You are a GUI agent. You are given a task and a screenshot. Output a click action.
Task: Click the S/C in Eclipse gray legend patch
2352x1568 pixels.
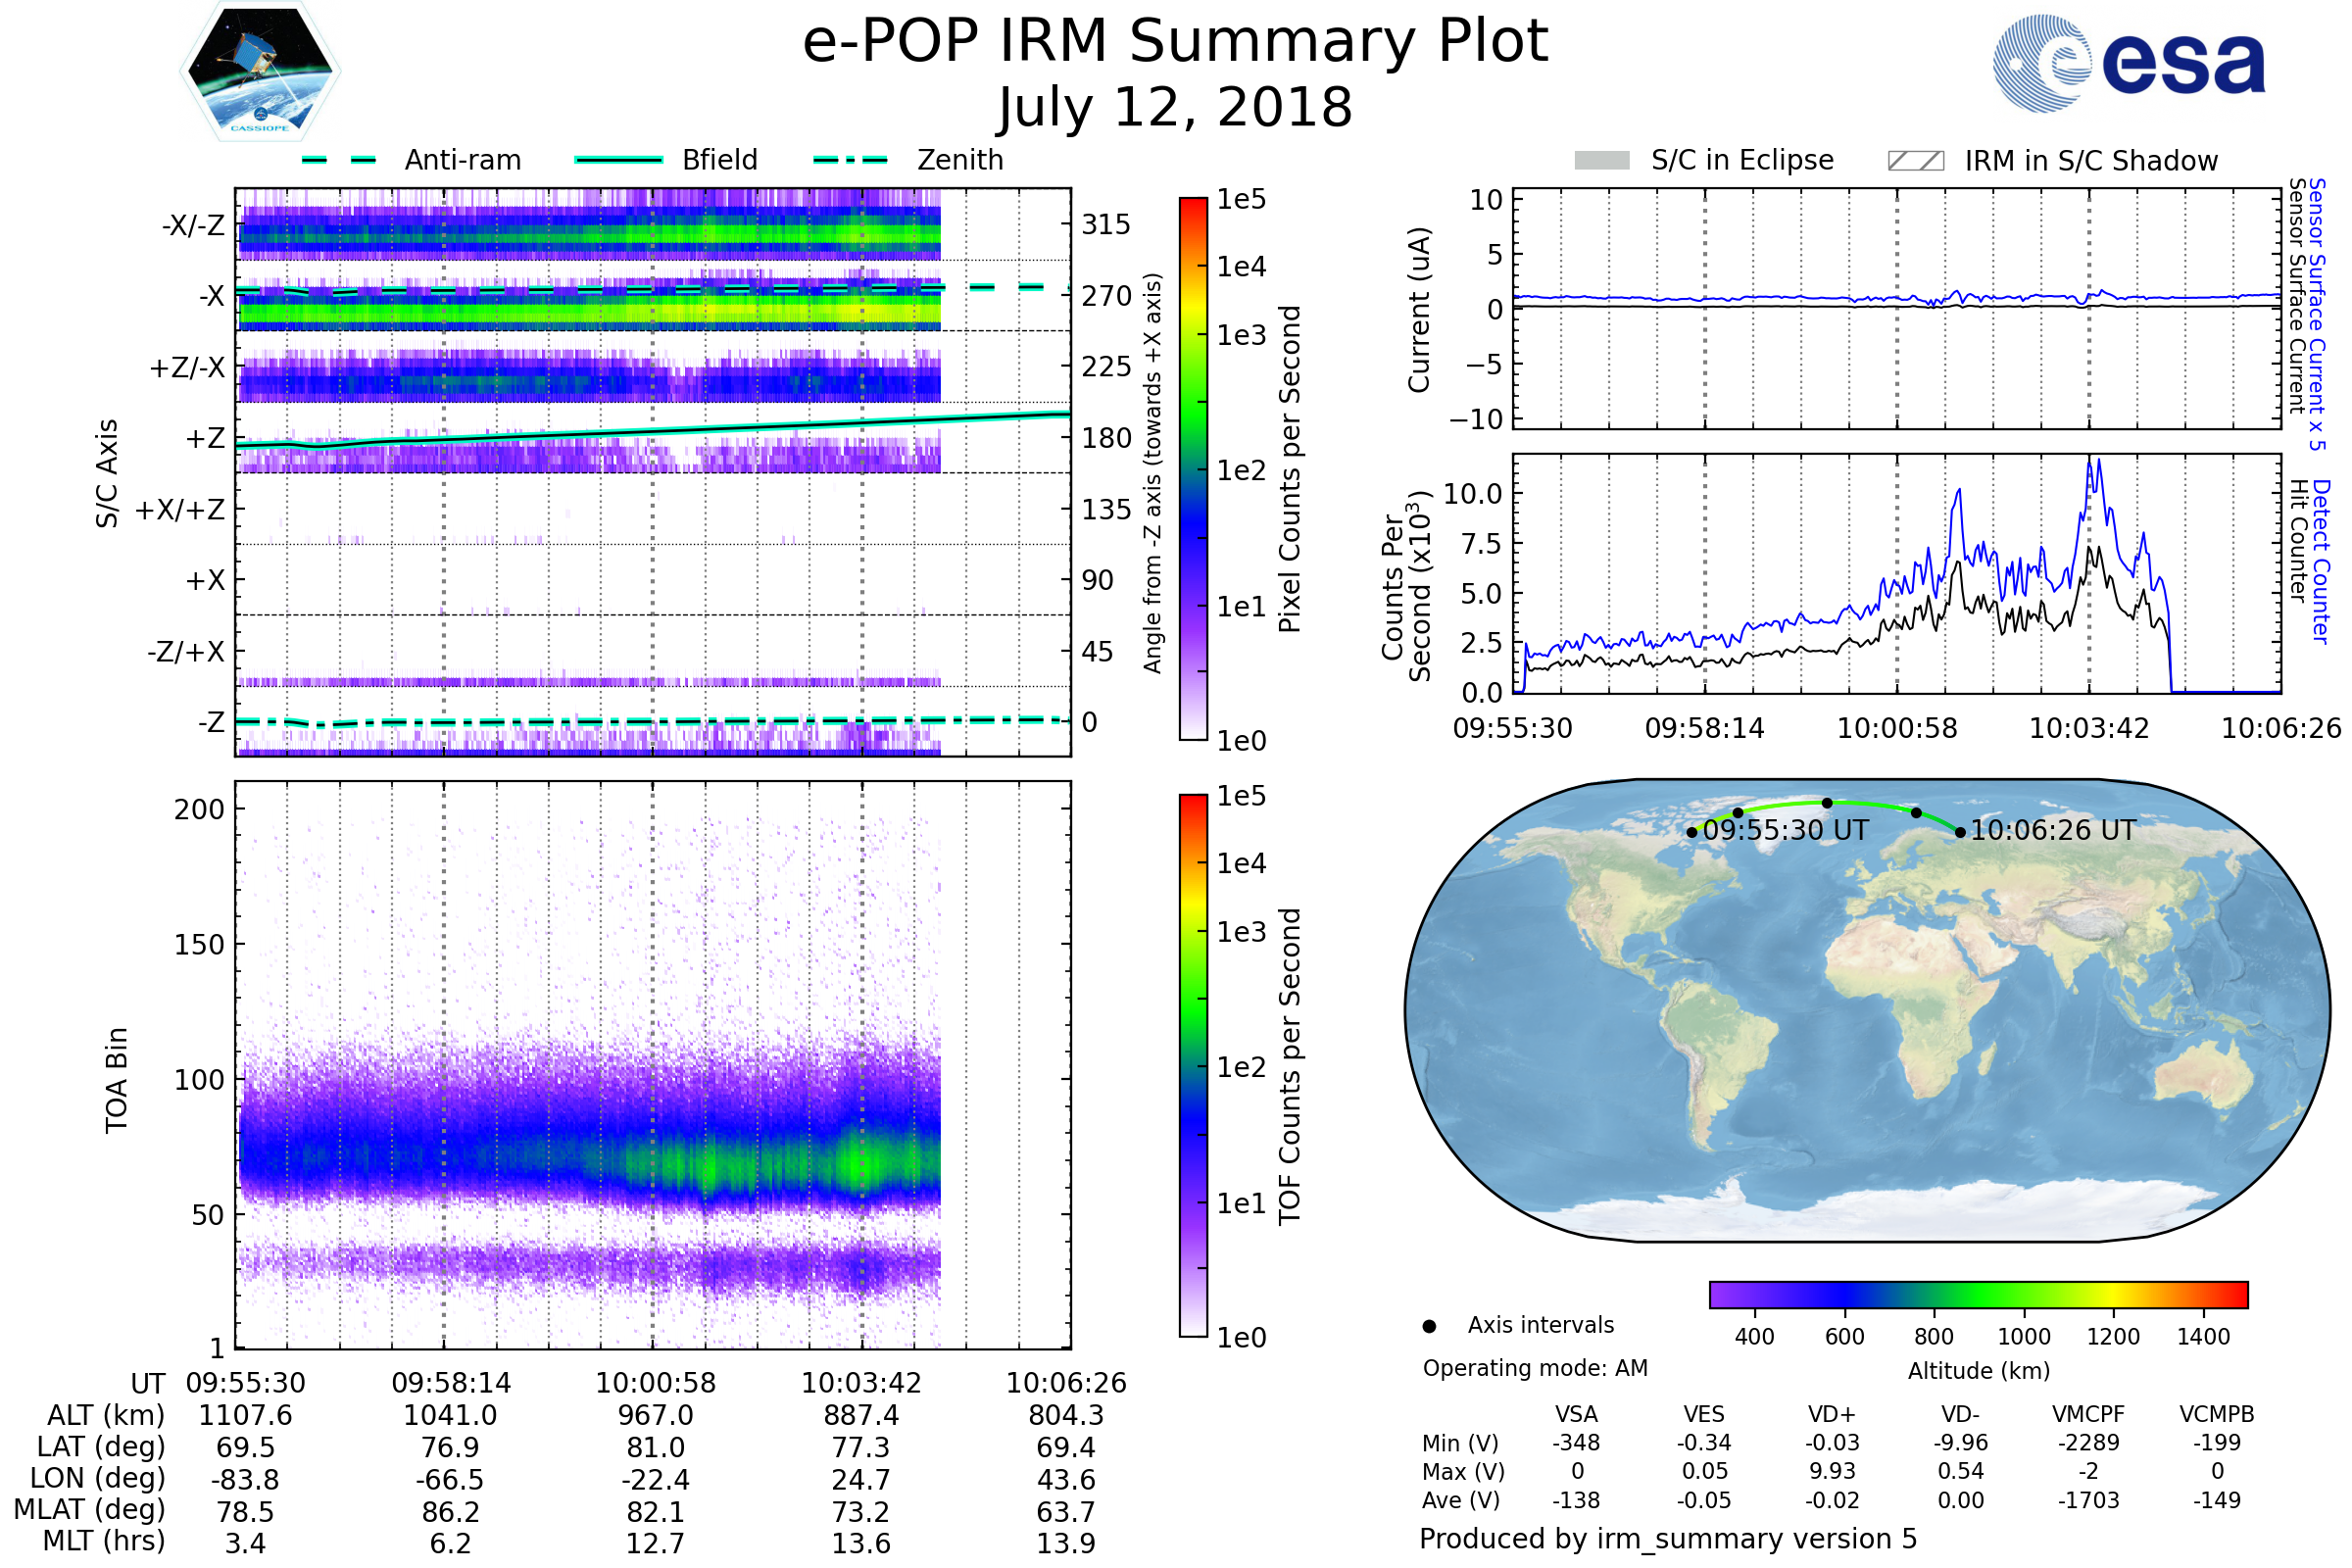(1602, 161)
